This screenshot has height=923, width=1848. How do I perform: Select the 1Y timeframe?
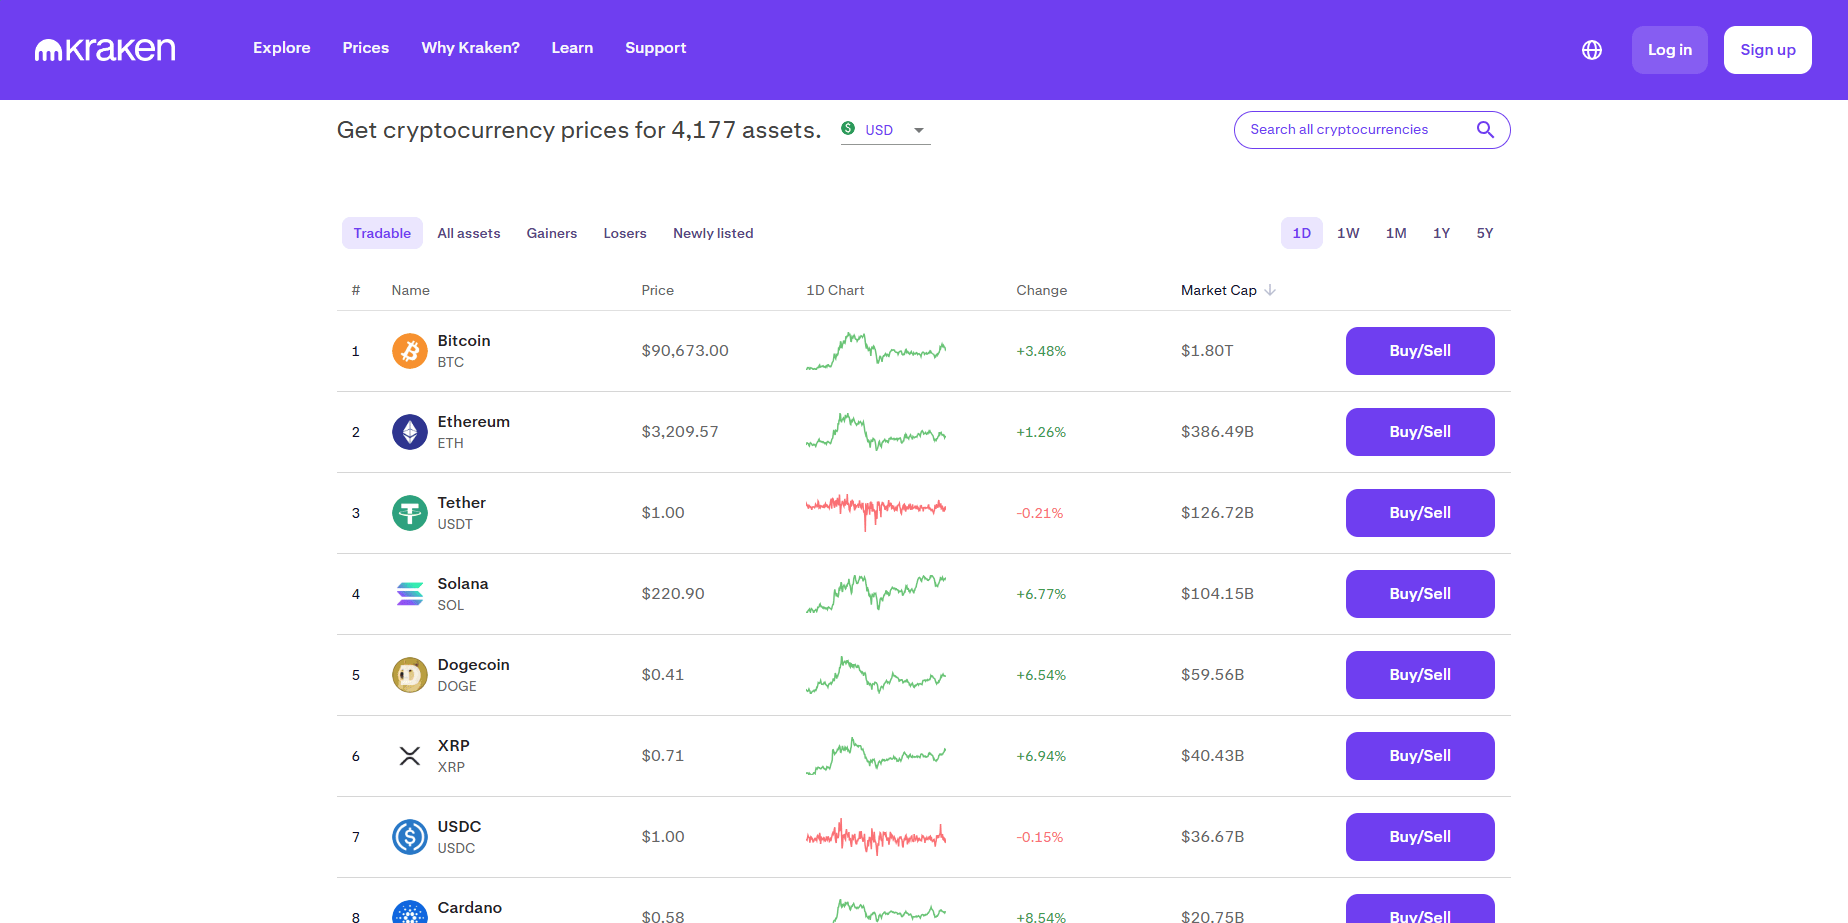click(x=1441, y=233)
